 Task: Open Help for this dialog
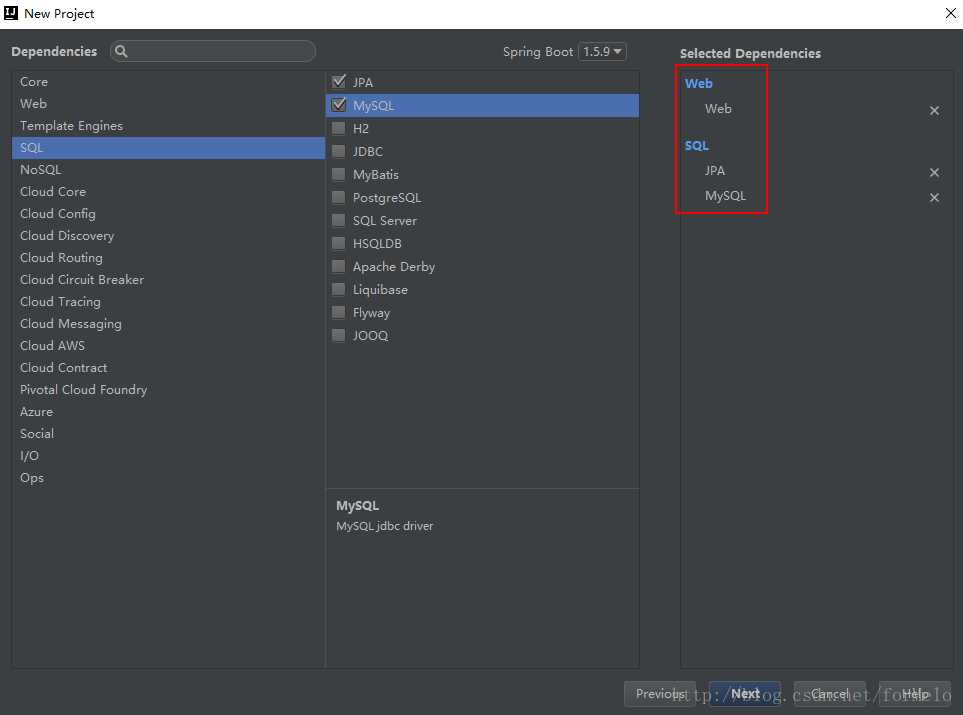point(914,694)
